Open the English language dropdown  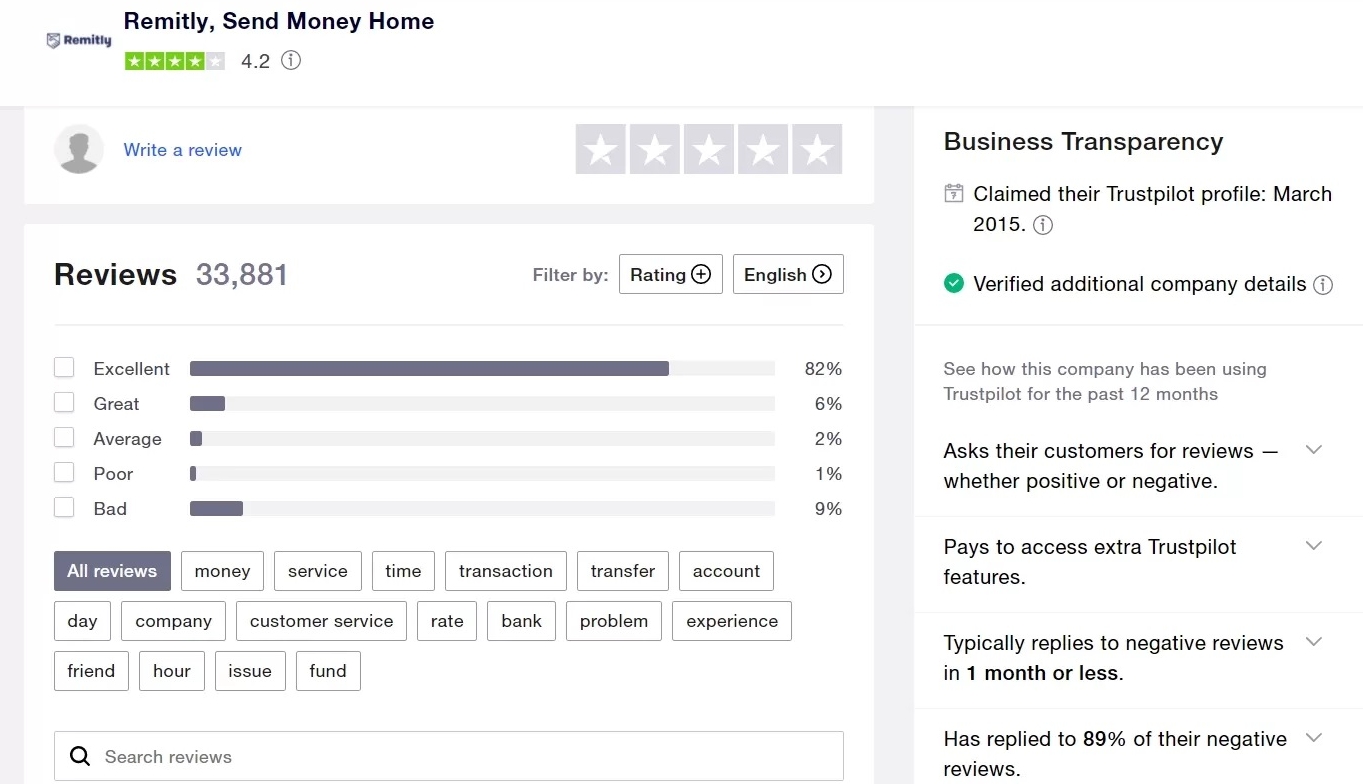pos(787,275)
